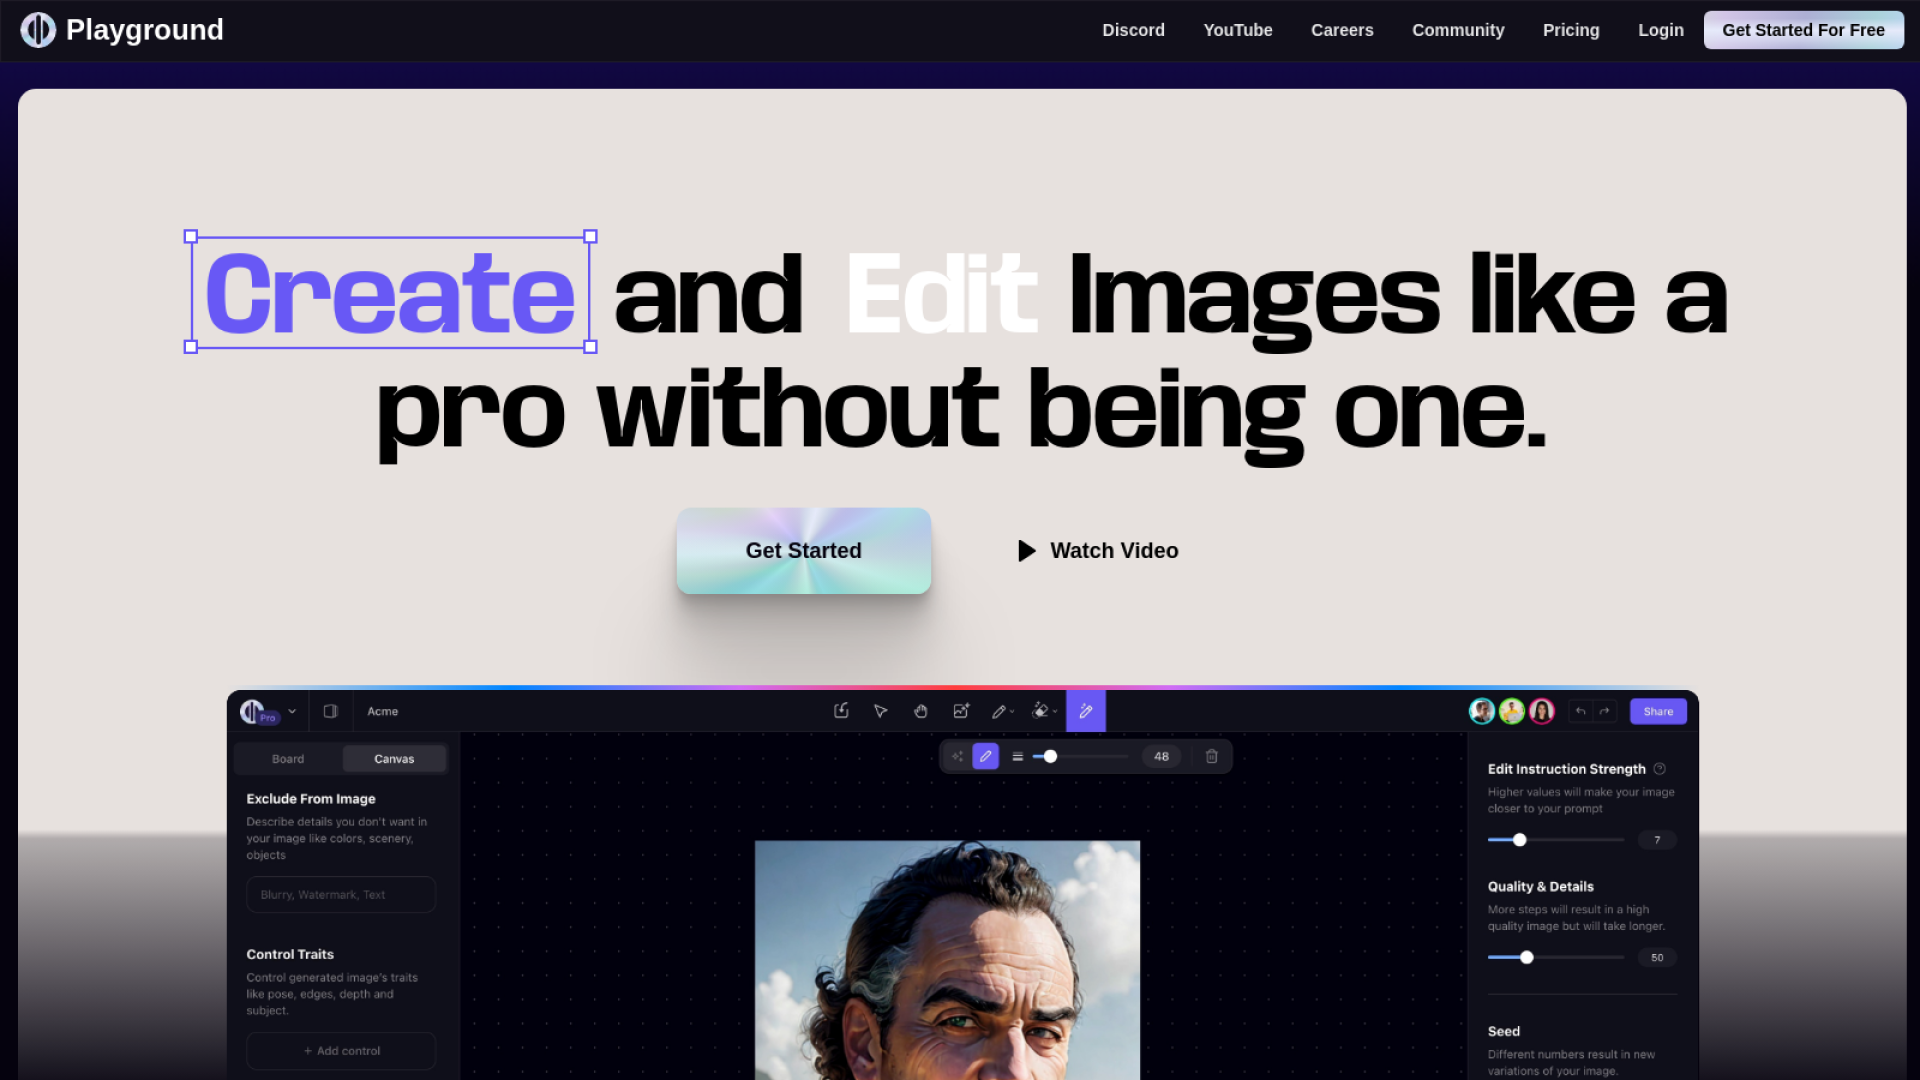Toggle the highlighted pencil draw mode button
Screen dimensions: 1920x1080
[x=985, y=757]
